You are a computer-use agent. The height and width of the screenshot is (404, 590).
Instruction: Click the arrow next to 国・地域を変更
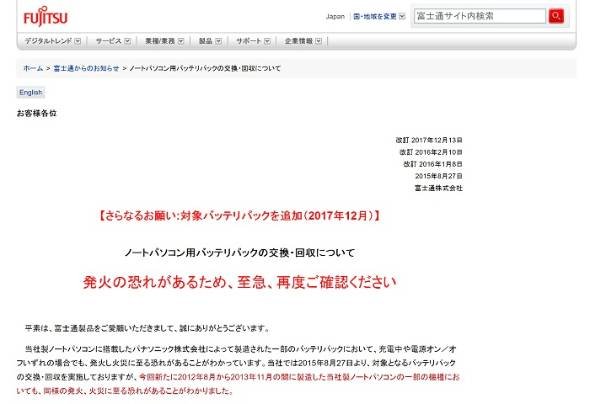[x=402, y=17]
